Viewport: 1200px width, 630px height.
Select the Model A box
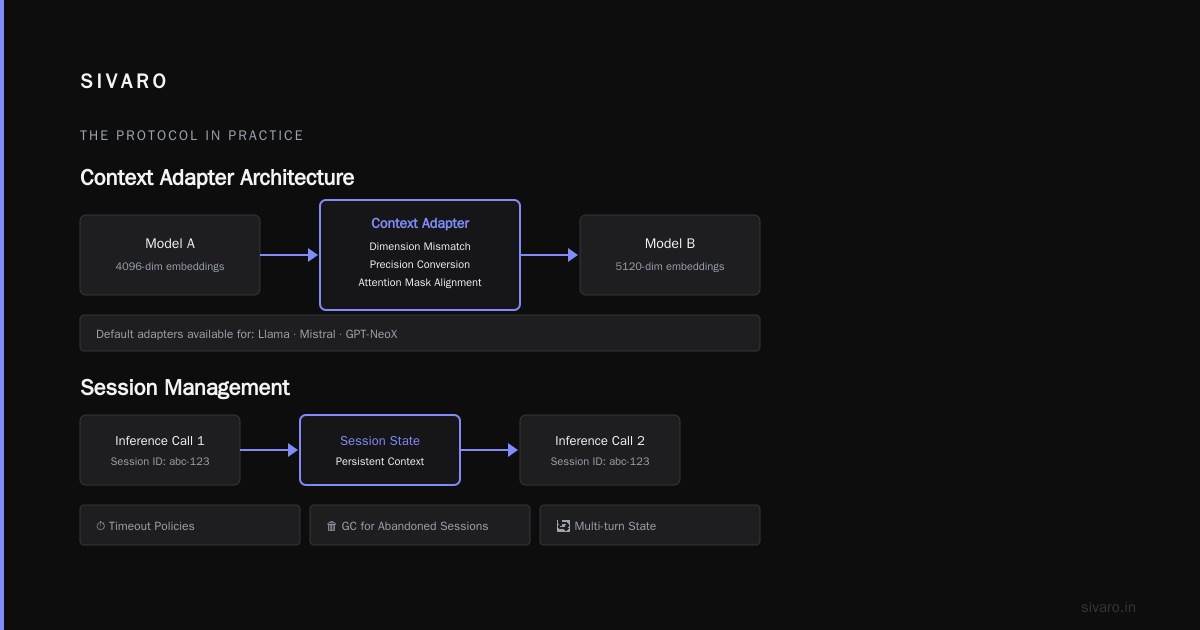pos(170,255)
